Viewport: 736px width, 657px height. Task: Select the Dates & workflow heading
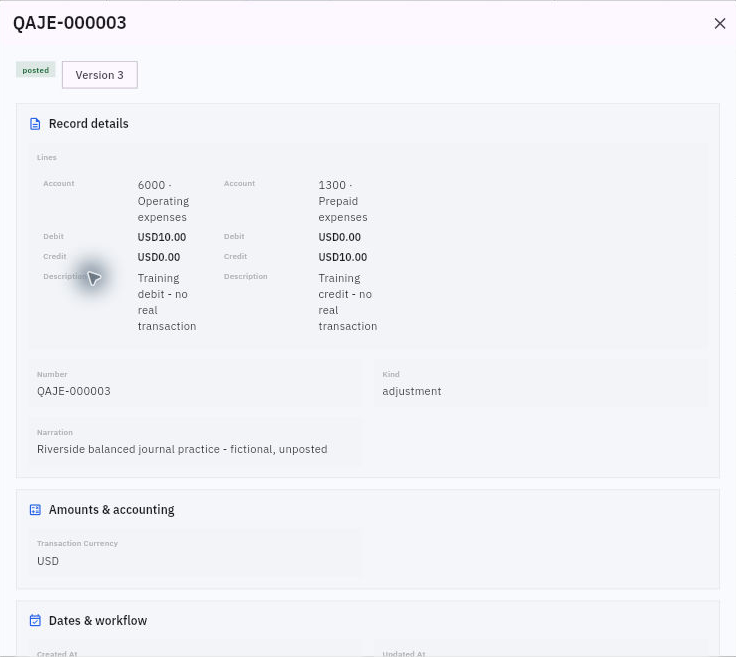pyautogui.click(x=98, y=620)
